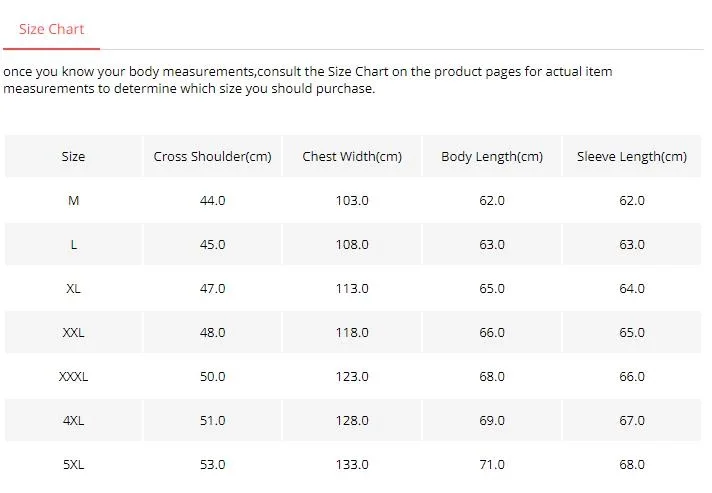Select the 71.0 body length cell
The height and width of the screenshot is (493, 712).
492,464
